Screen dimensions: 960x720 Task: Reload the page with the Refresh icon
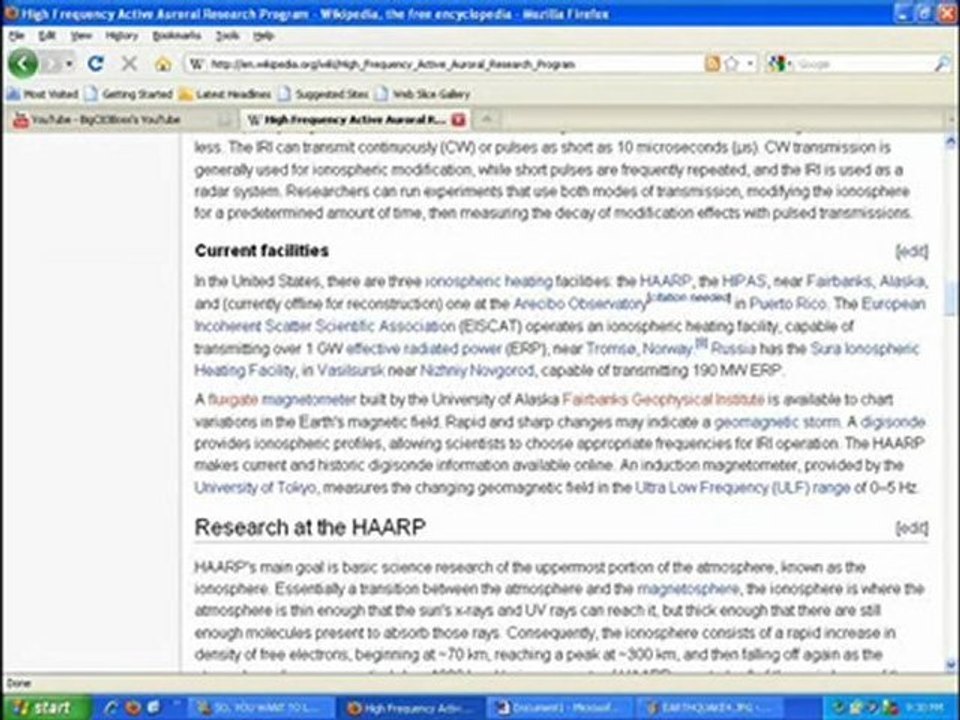[x=96, y=63]
